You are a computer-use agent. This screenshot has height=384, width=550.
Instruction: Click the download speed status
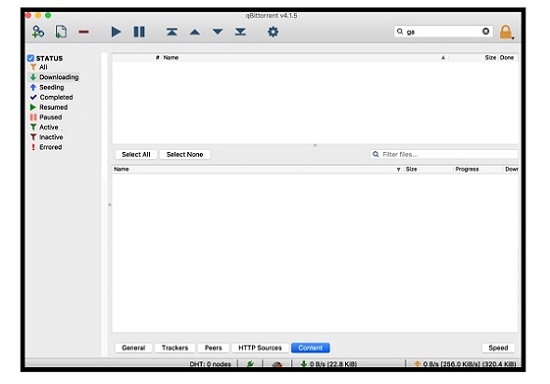(329, 364)
